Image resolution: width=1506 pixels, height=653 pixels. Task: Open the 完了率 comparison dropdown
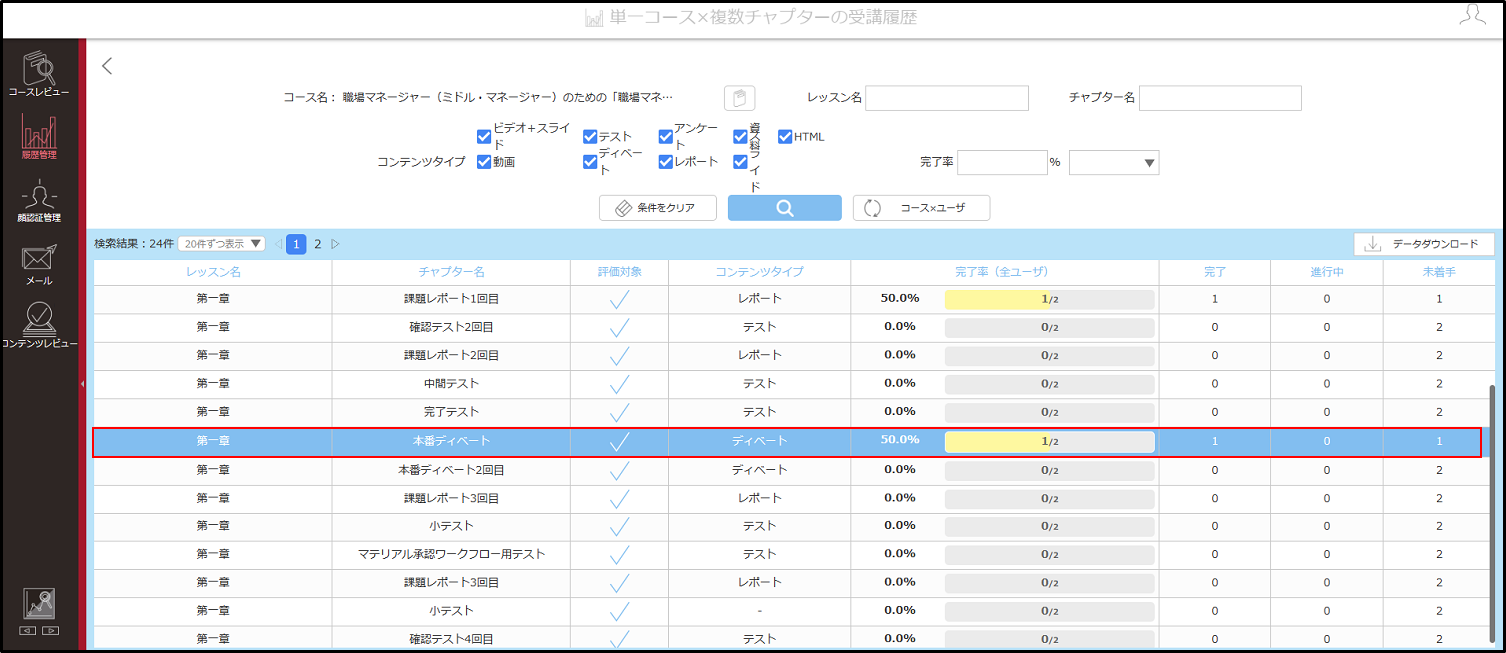tap(1114, 162)
